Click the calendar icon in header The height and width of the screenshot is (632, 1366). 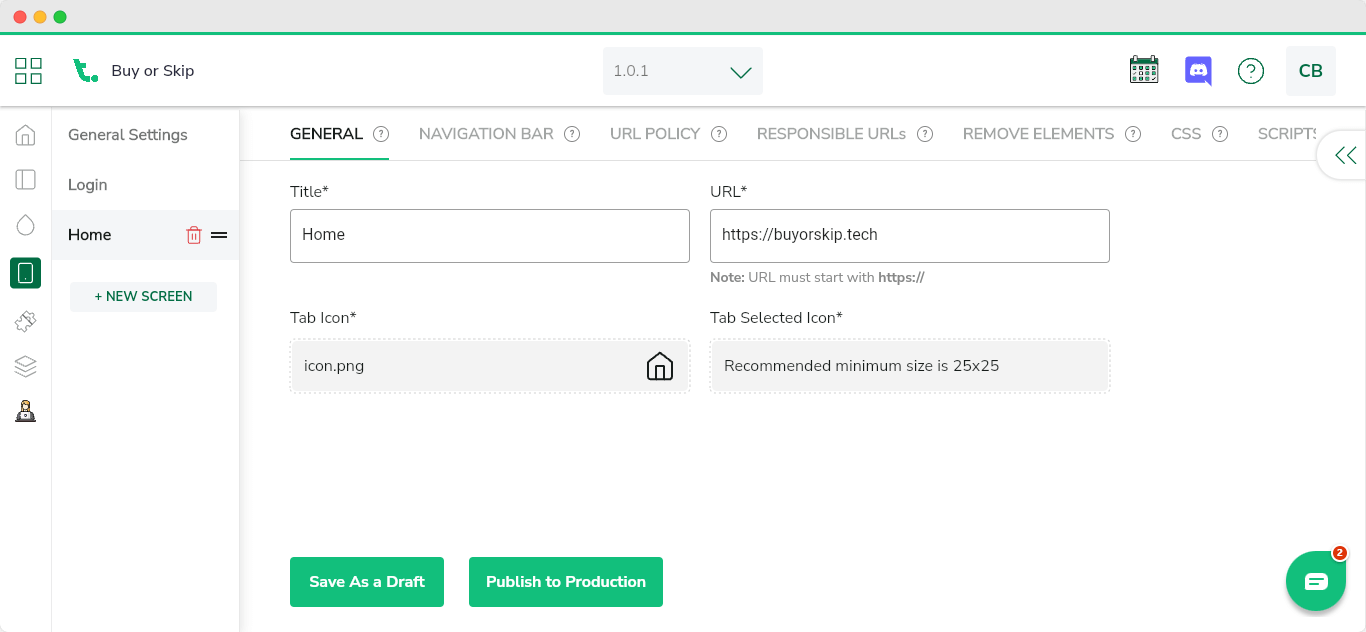pyautogui.click(x=1143, y=70)
